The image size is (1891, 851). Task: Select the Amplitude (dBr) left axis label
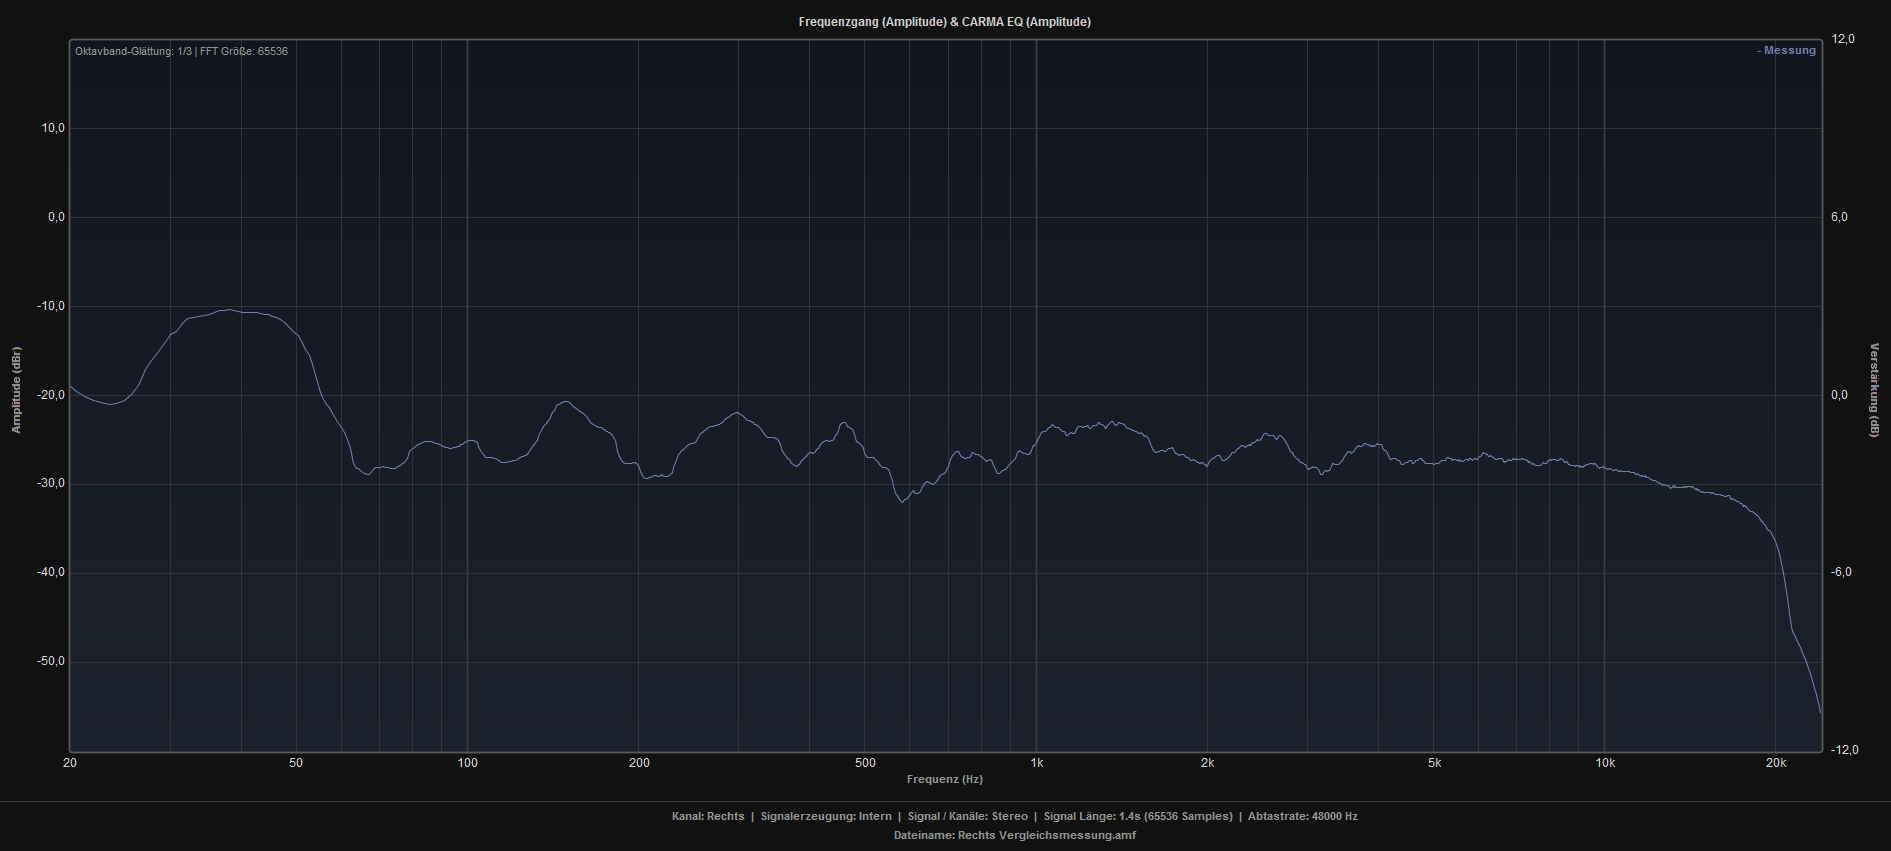16,390
